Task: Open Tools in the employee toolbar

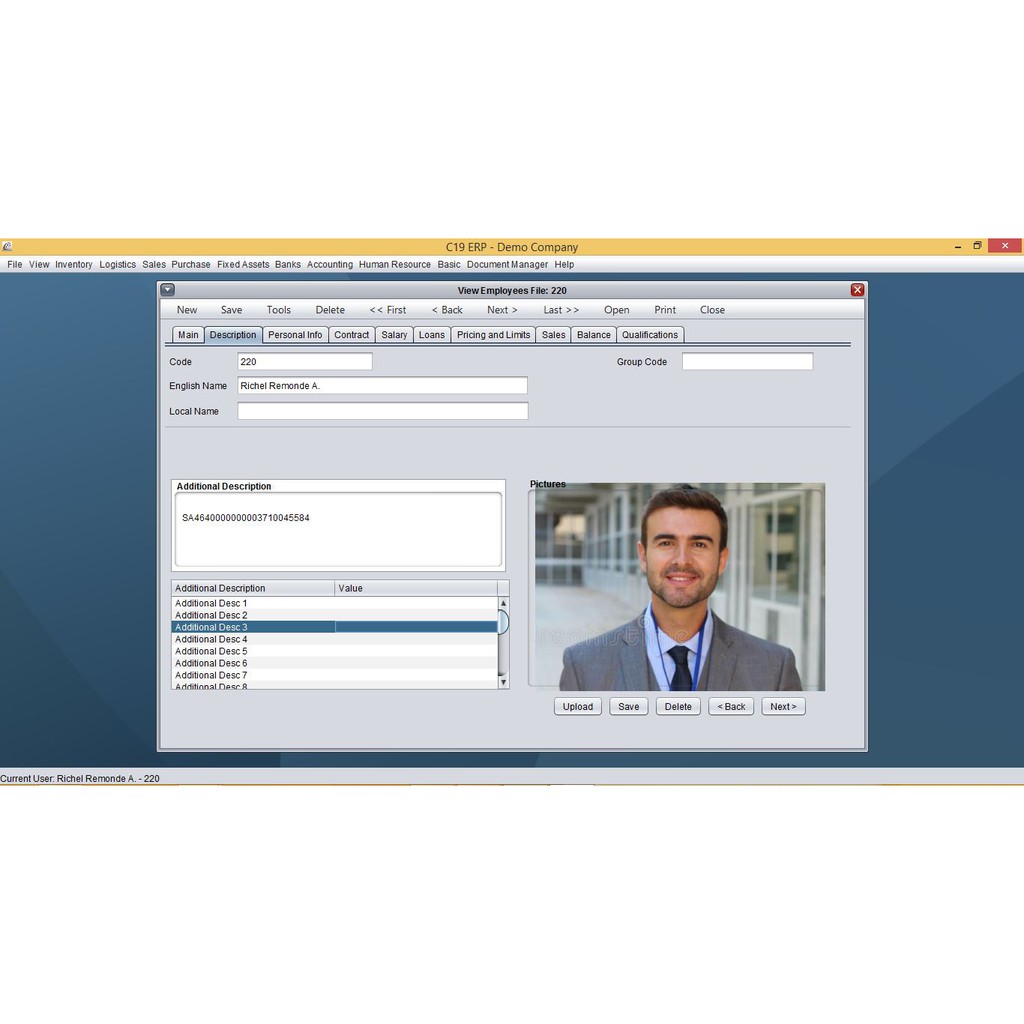Action: coord(278,310)
